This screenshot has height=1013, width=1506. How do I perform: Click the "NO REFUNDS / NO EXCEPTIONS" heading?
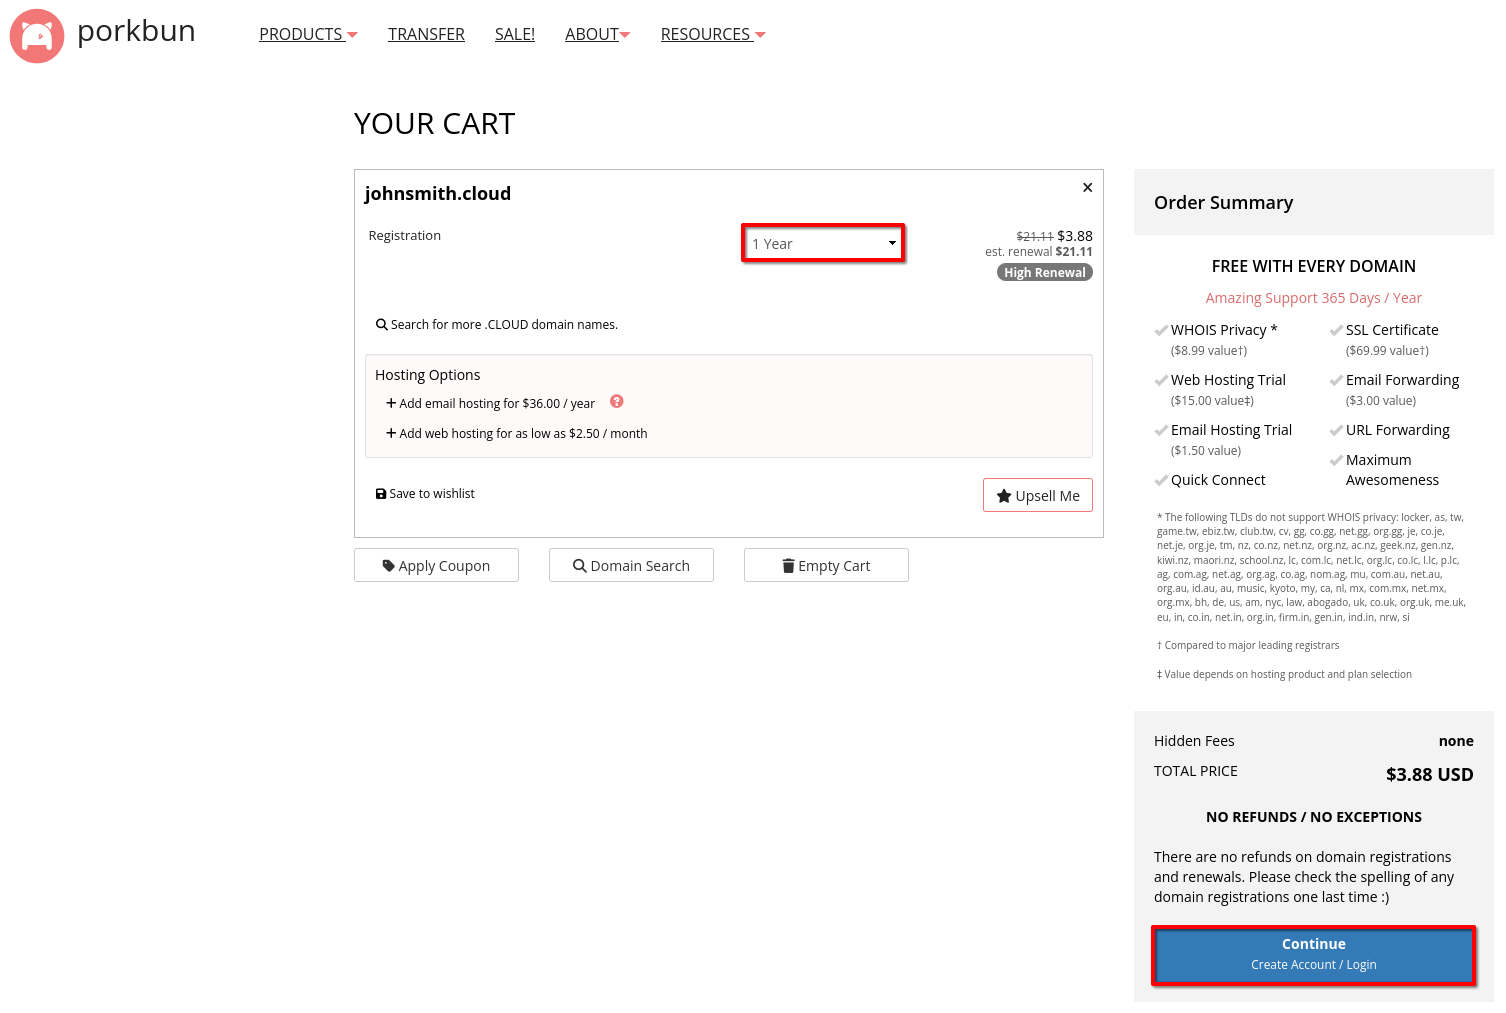click(x=1314, y=817)
